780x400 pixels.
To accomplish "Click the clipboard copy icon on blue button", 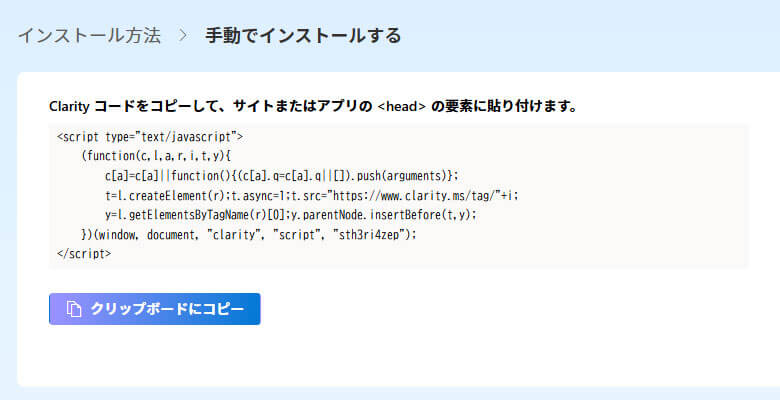I will (x=74, y=309).
